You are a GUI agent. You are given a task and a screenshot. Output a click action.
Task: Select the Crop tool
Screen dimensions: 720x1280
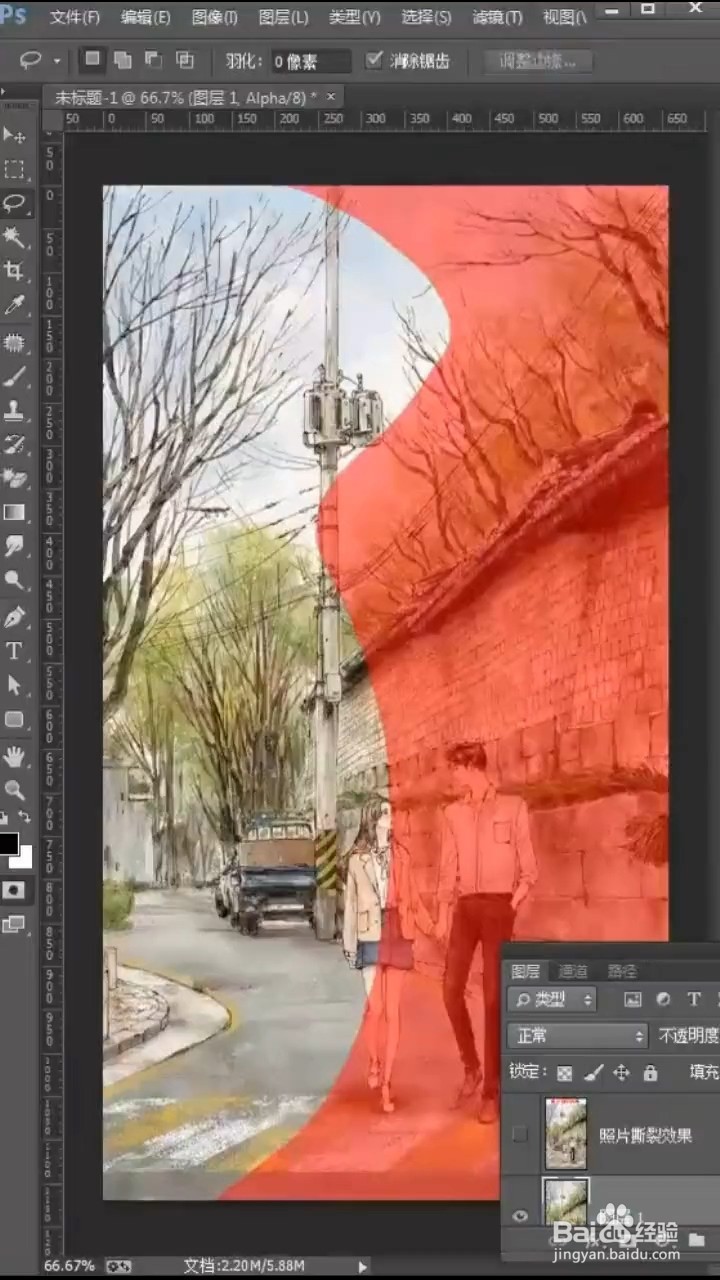(x=14, y=271)
